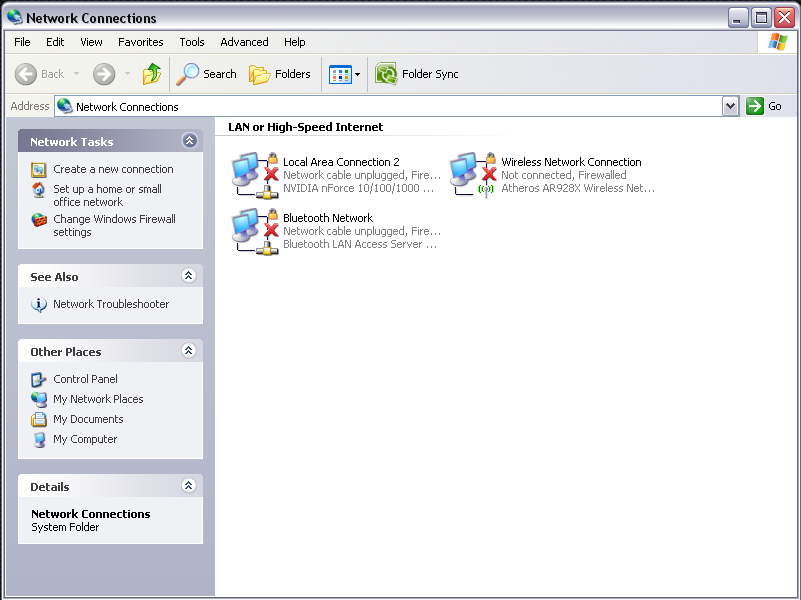Click the My Network Places icon
Screen dimensions: 801x600
(39, 399)
